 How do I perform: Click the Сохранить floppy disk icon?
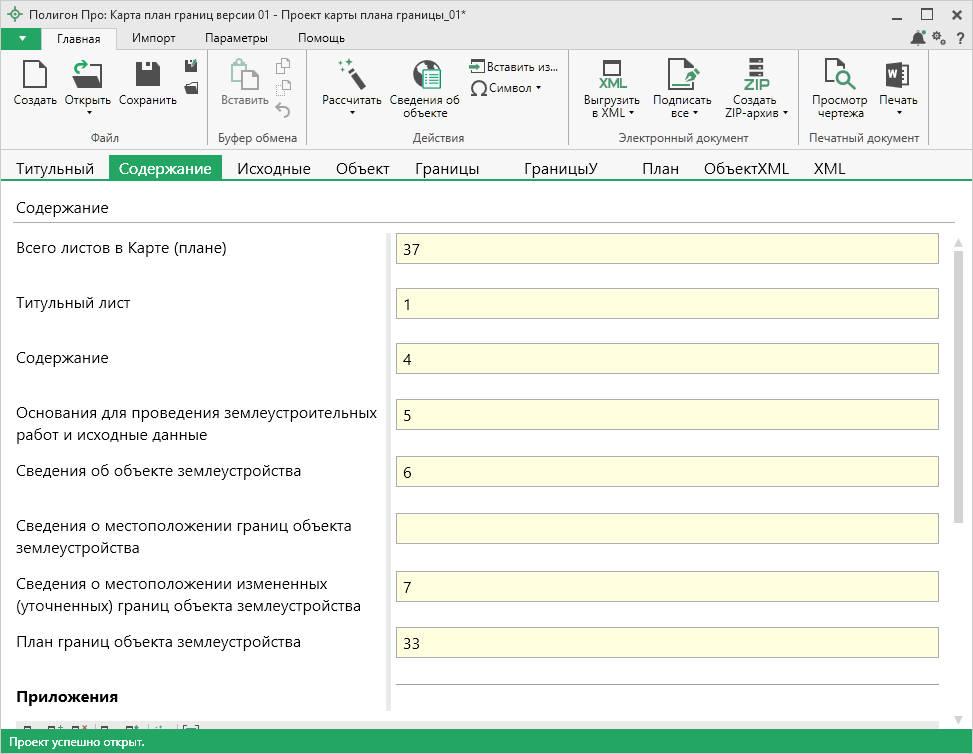pos(147,75)
